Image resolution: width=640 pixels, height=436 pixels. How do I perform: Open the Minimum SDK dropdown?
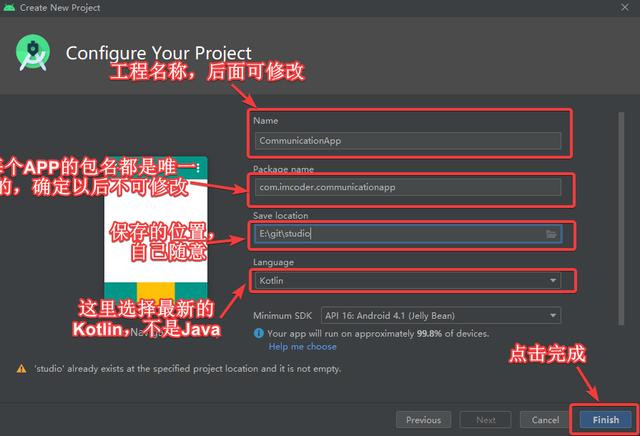[441, 316]
